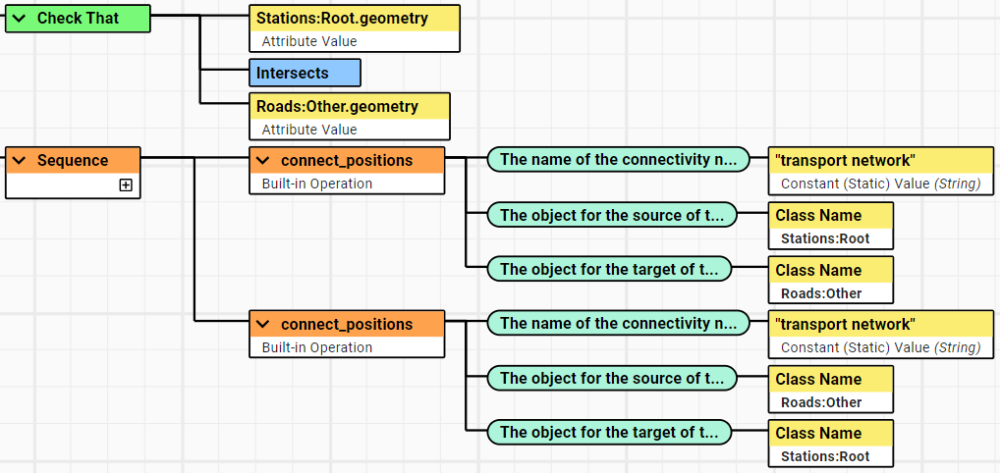Click first connectivity network name parameter
This screenshot has width=1000, height=473.
pos(618,160)
